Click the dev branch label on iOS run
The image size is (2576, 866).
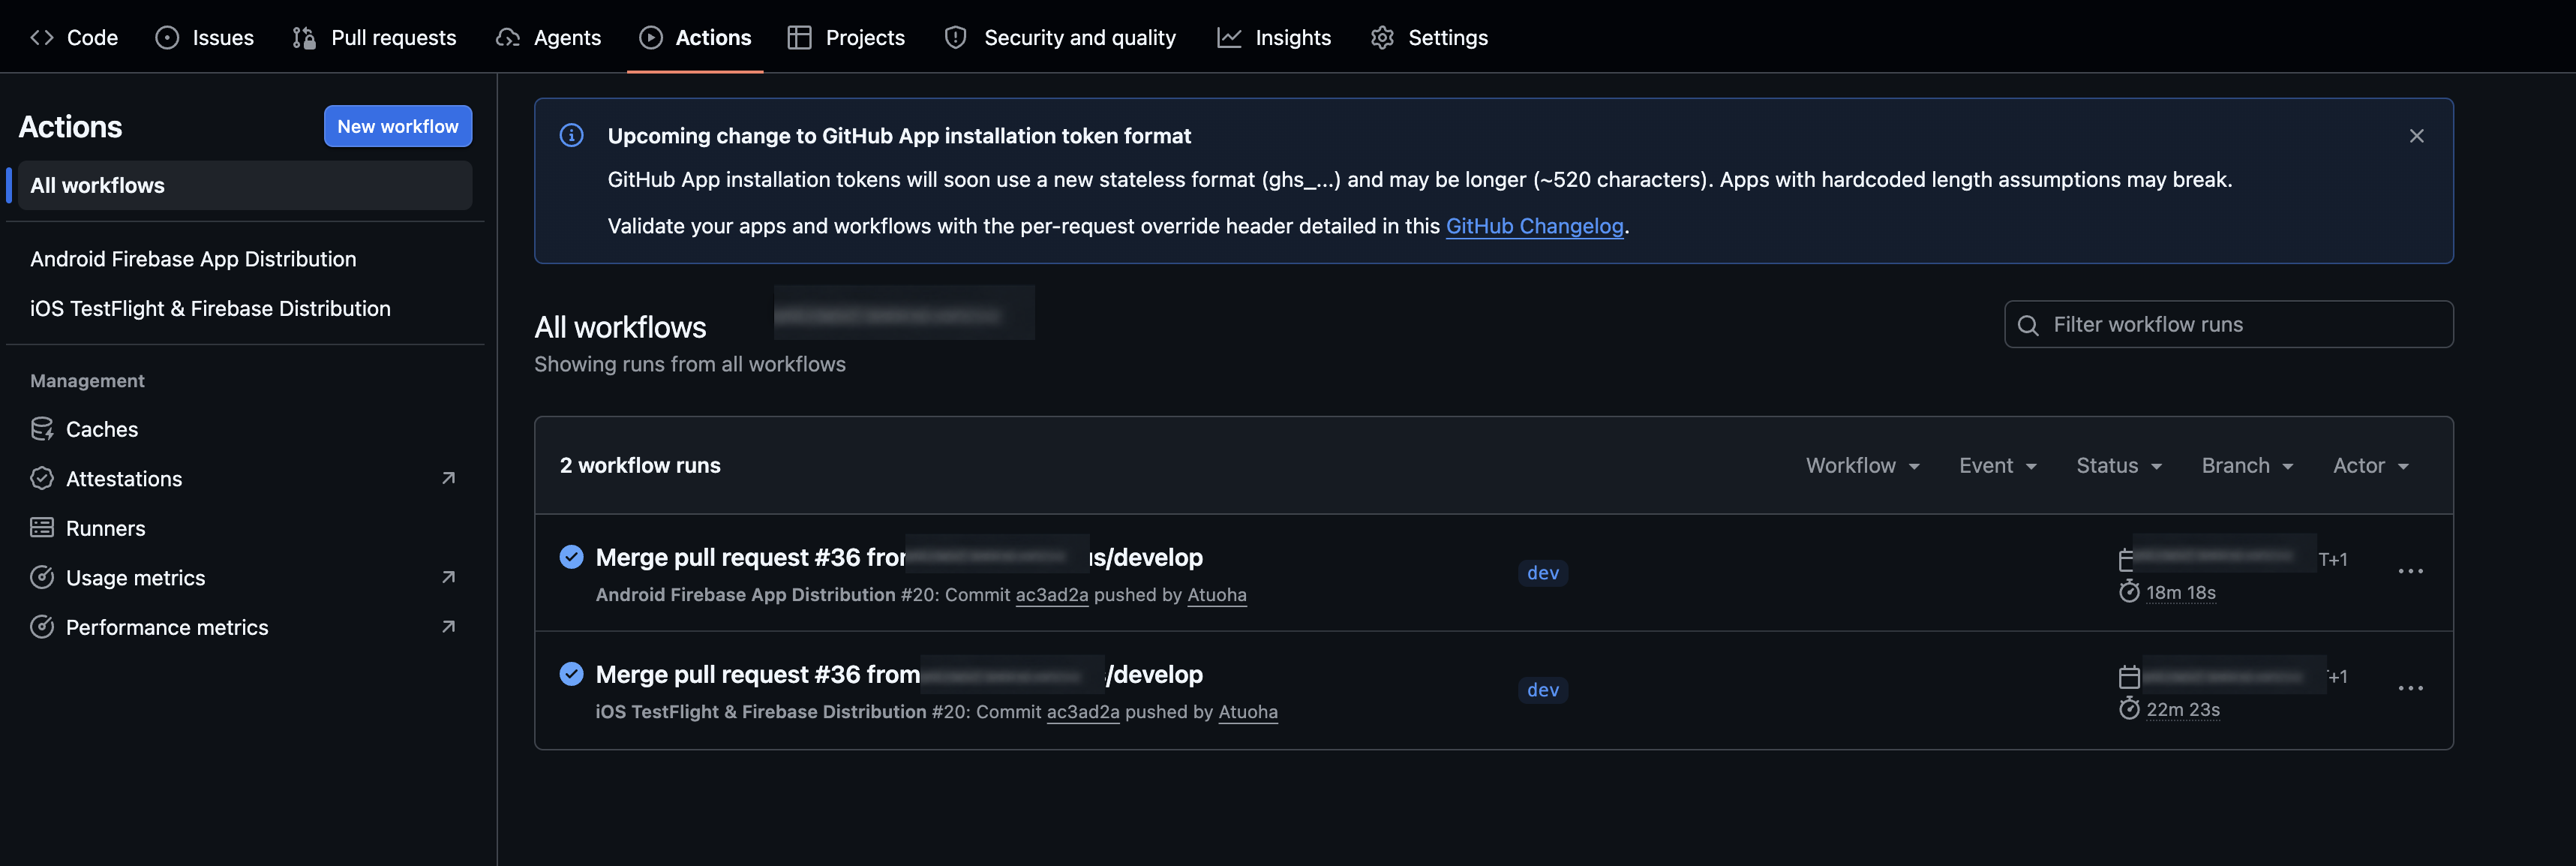pos(1542,690)
